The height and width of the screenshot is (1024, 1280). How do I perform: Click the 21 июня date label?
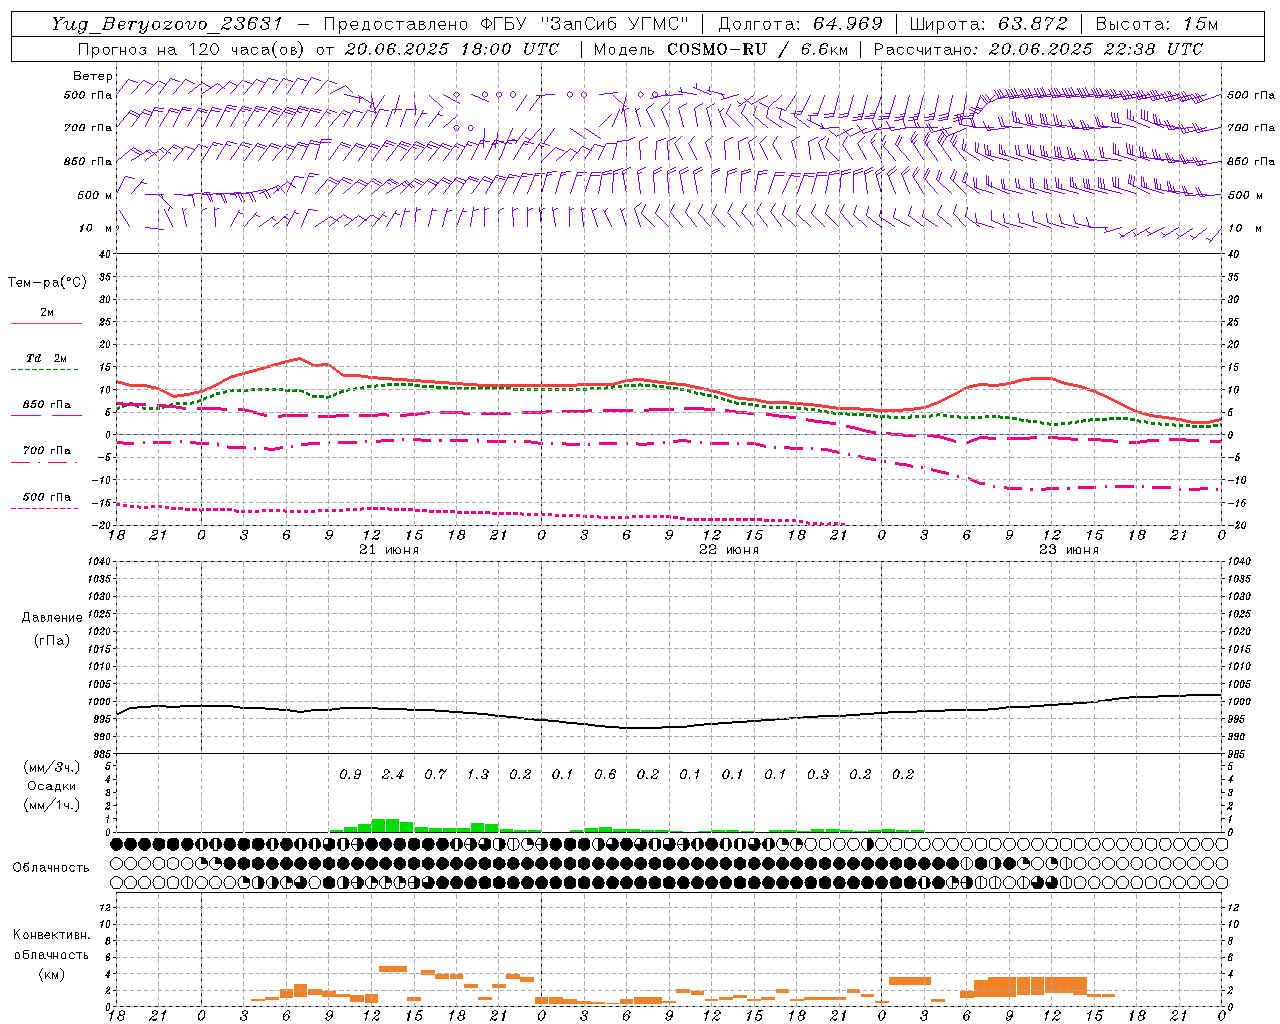(389, 550)
